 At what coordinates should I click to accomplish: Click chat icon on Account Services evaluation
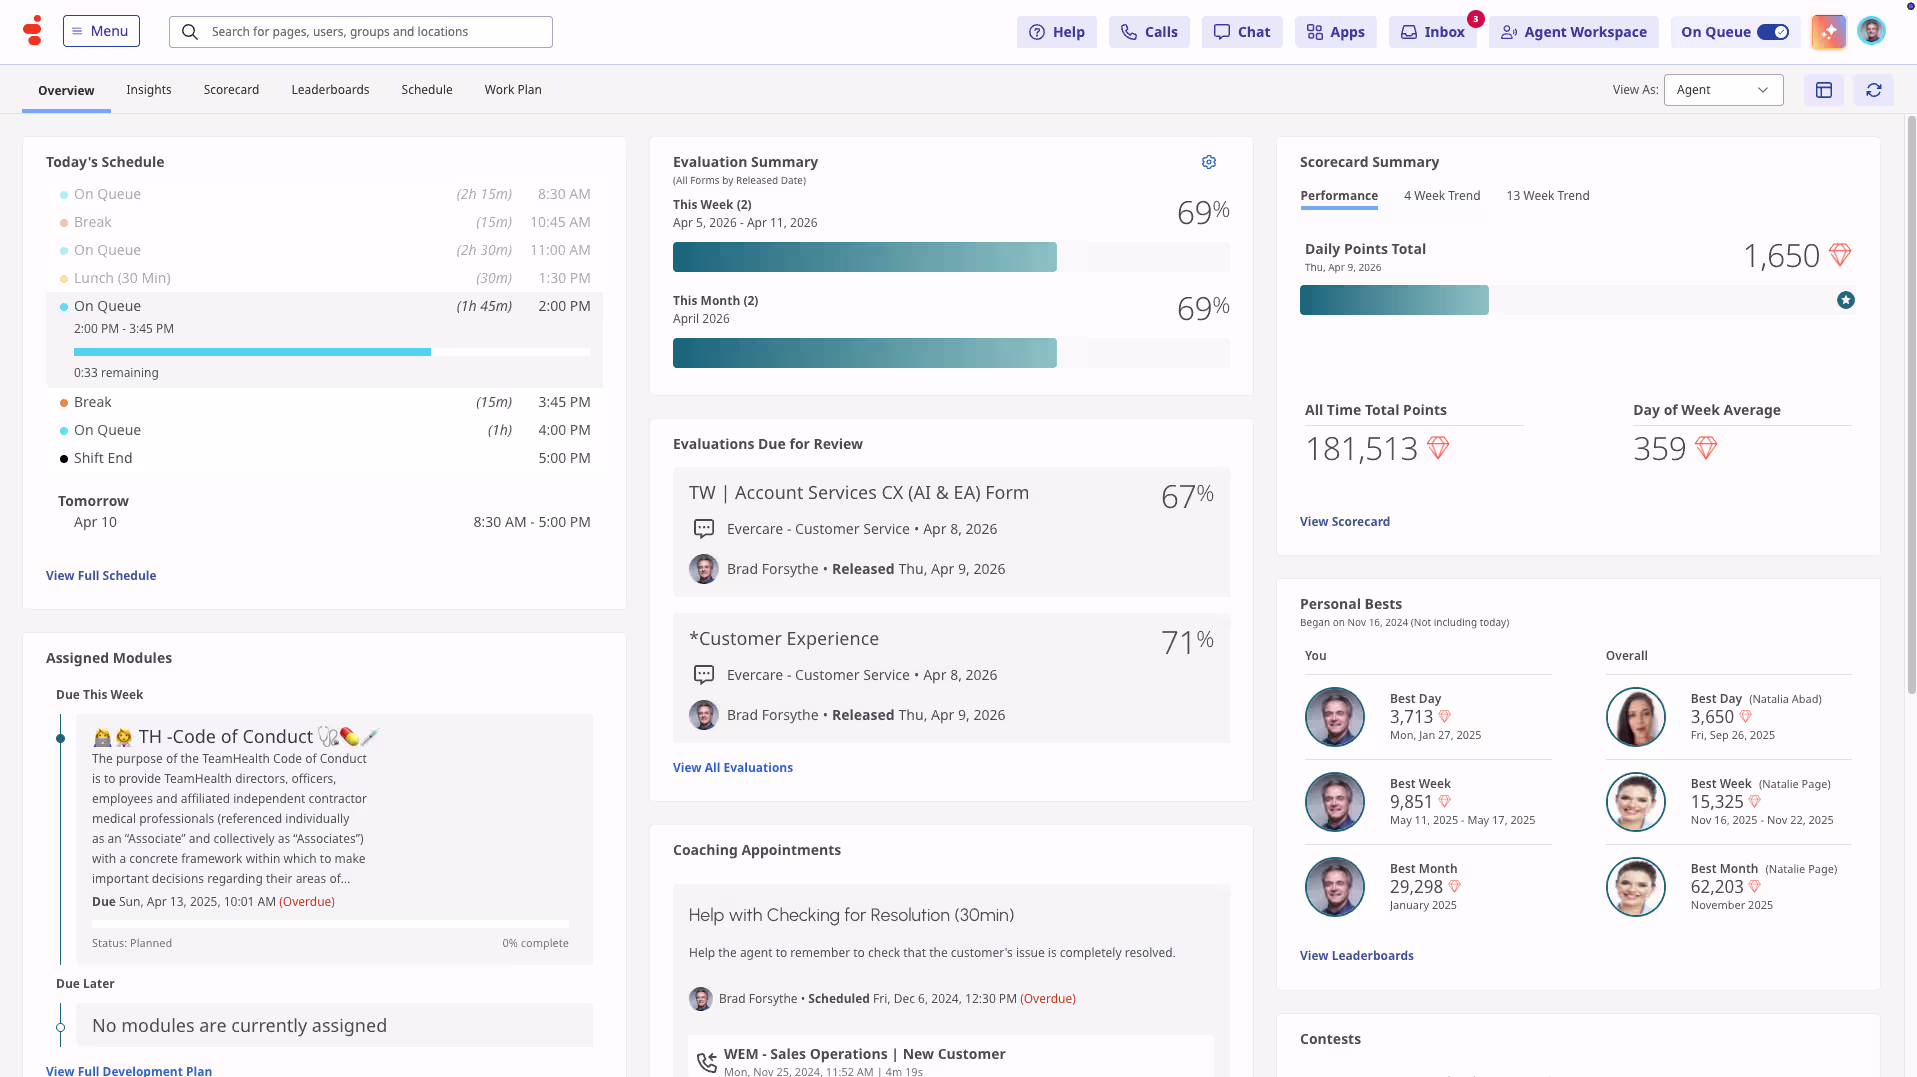(704, 529)
